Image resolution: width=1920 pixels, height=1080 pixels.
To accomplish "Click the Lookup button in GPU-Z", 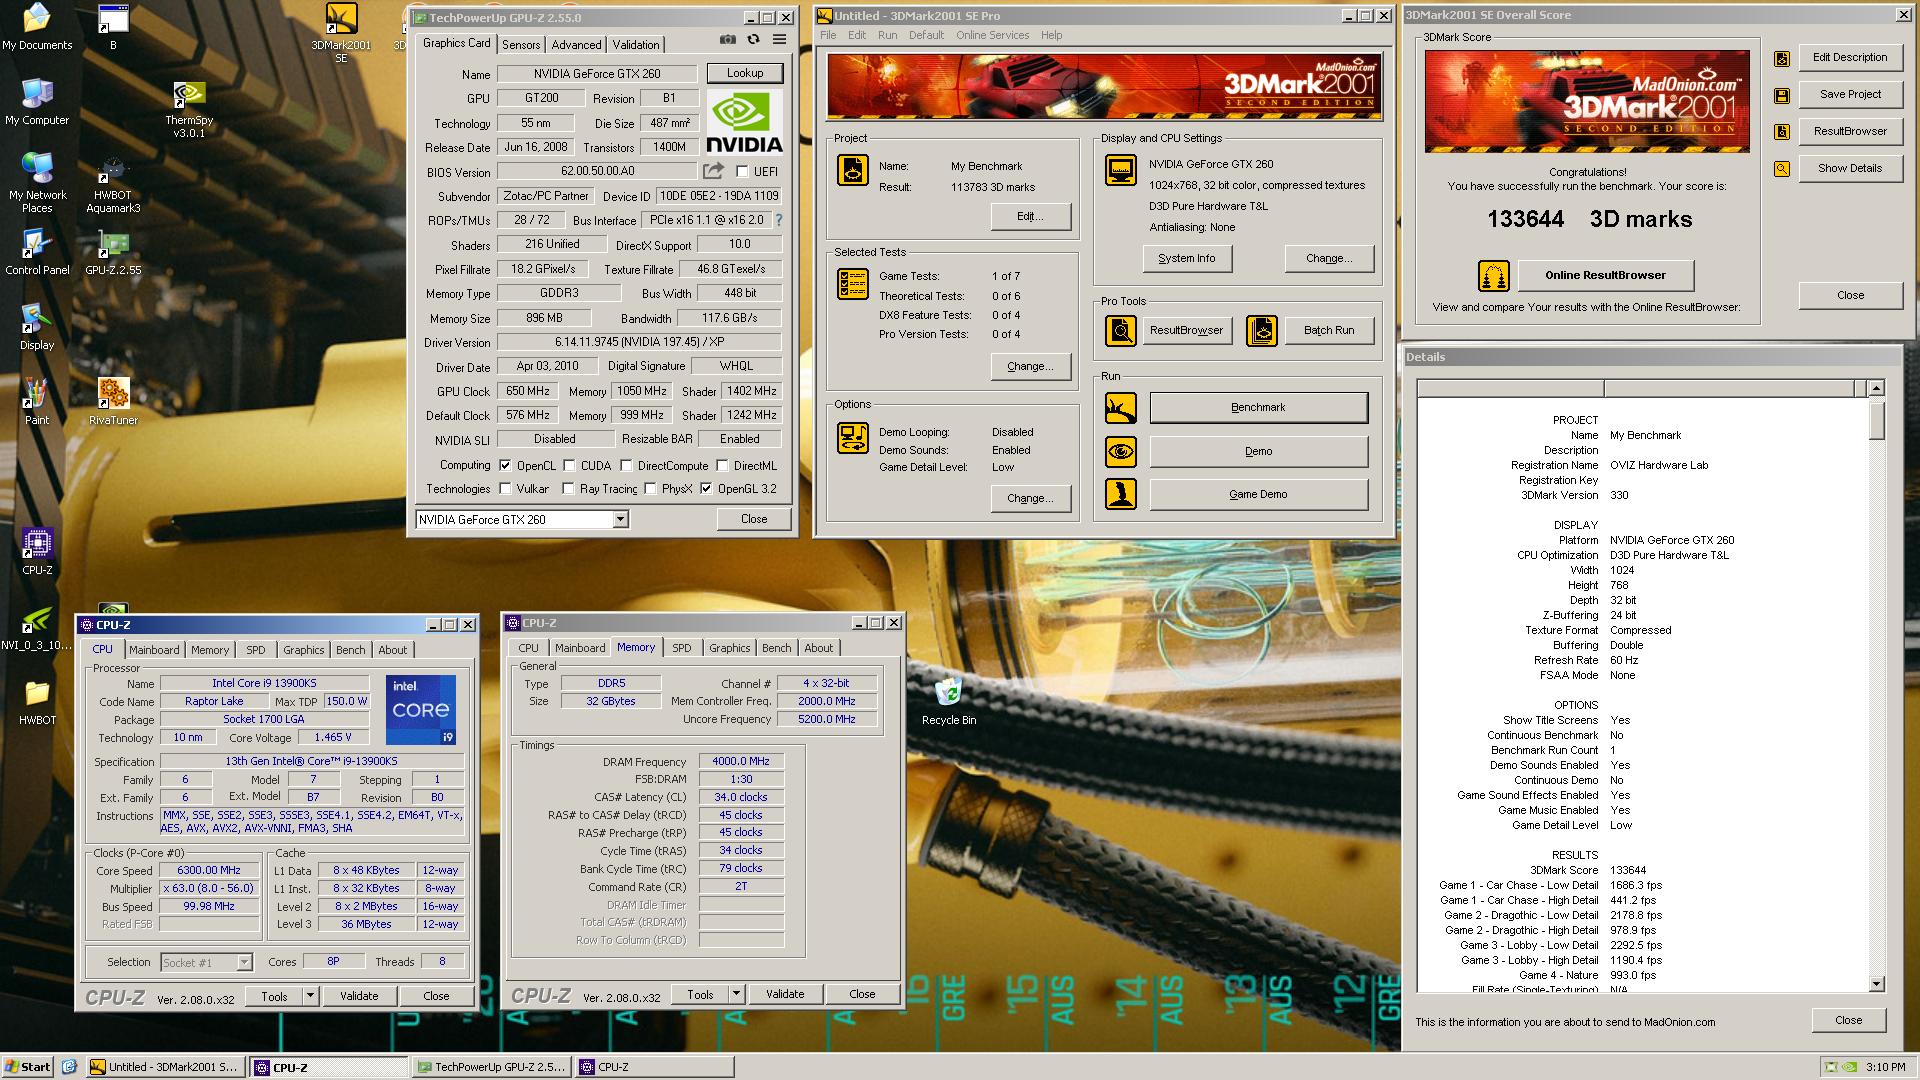I will pos(745,73).
